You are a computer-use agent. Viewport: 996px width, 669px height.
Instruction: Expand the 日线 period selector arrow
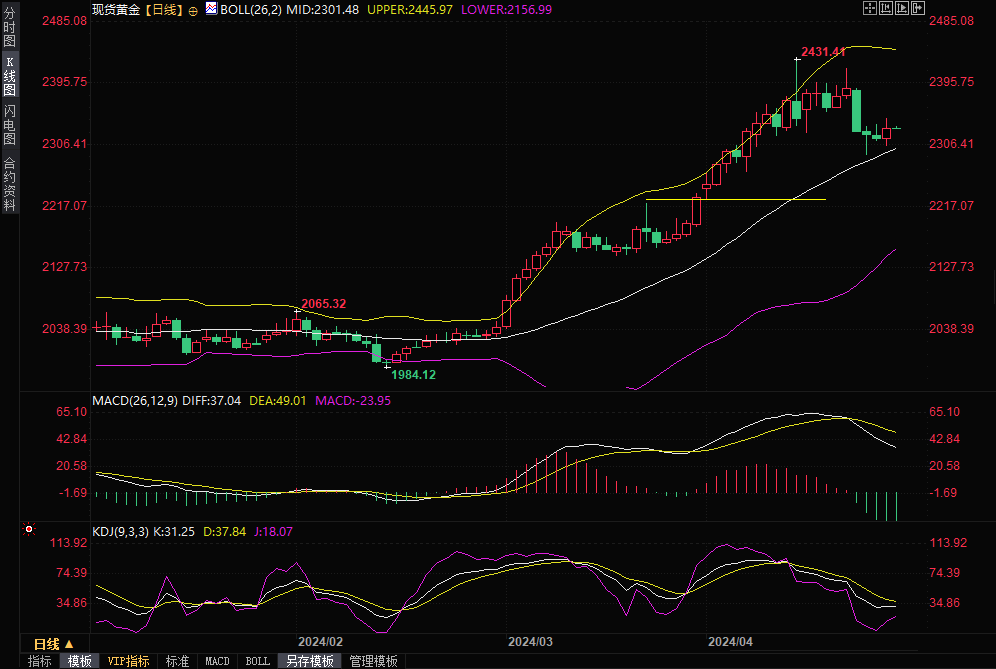click(x=69, y=644)
